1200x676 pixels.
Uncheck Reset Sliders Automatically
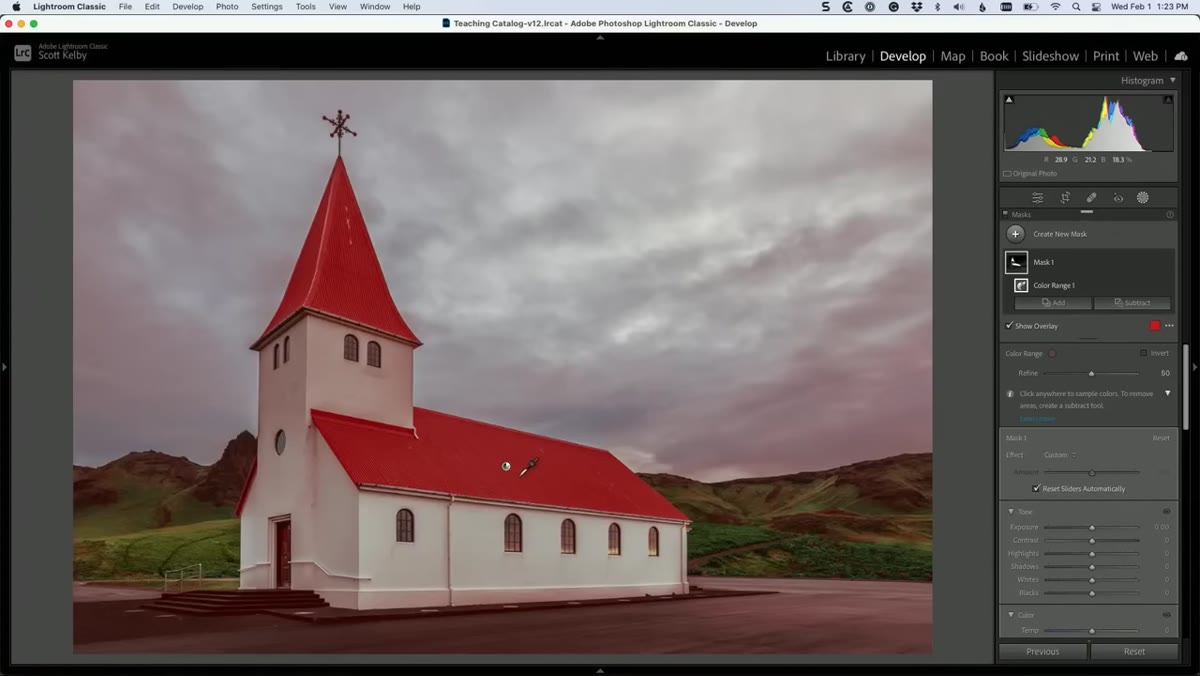[x=1036, y=489]
